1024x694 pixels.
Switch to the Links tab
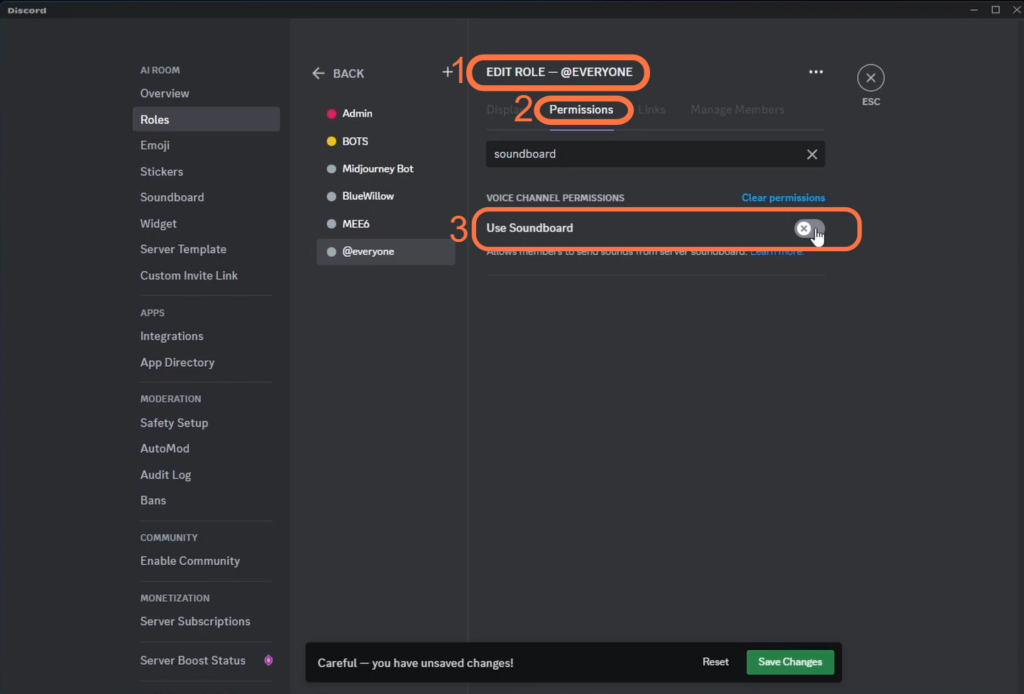652,110
